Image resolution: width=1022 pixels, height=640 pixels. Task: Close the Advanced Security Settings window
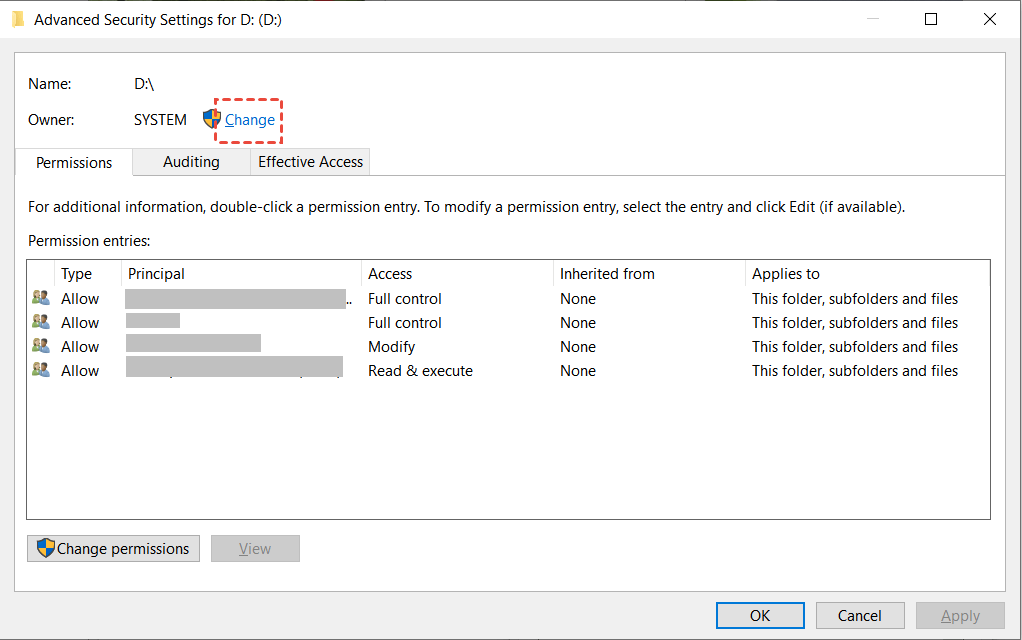pos(991,19)
